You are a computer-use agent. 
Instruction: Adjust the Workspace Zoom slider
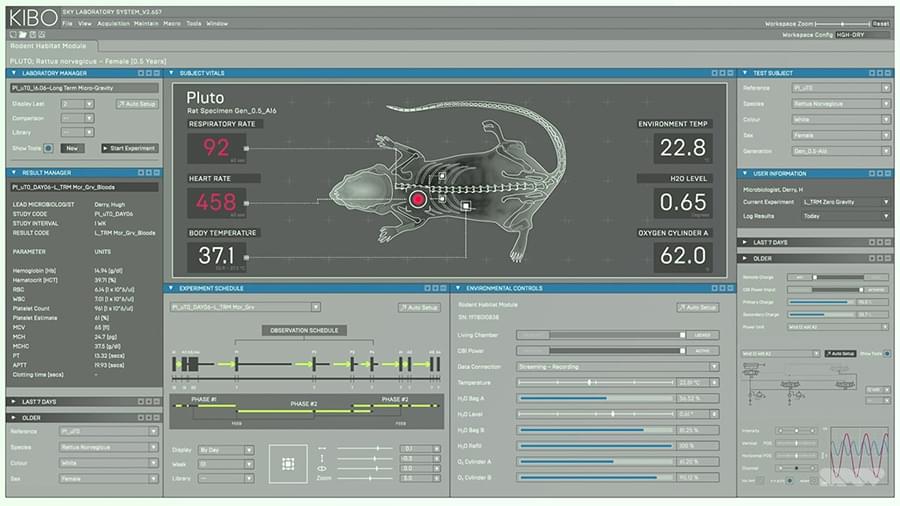(x=842, y=22)
